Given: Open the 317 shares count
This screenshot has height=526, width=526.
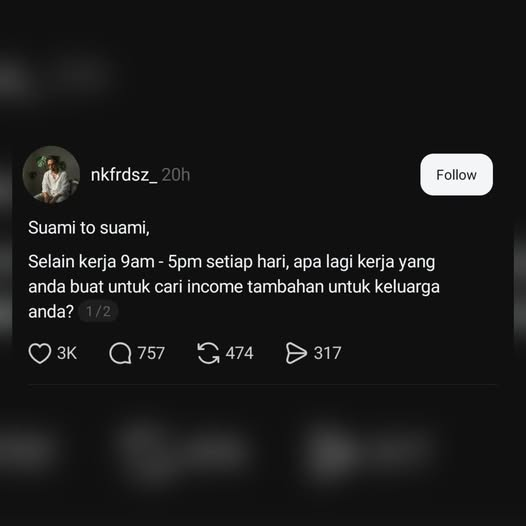Looking at the screenshot, I should 328,353.
